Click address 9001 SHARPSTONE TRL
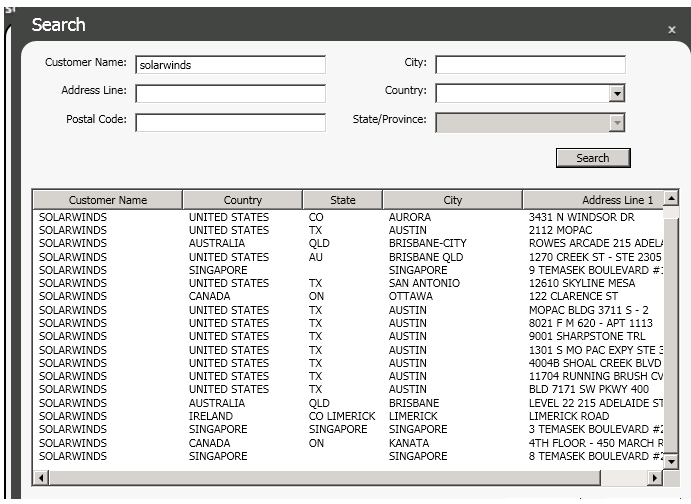 [x=587, y=336]
